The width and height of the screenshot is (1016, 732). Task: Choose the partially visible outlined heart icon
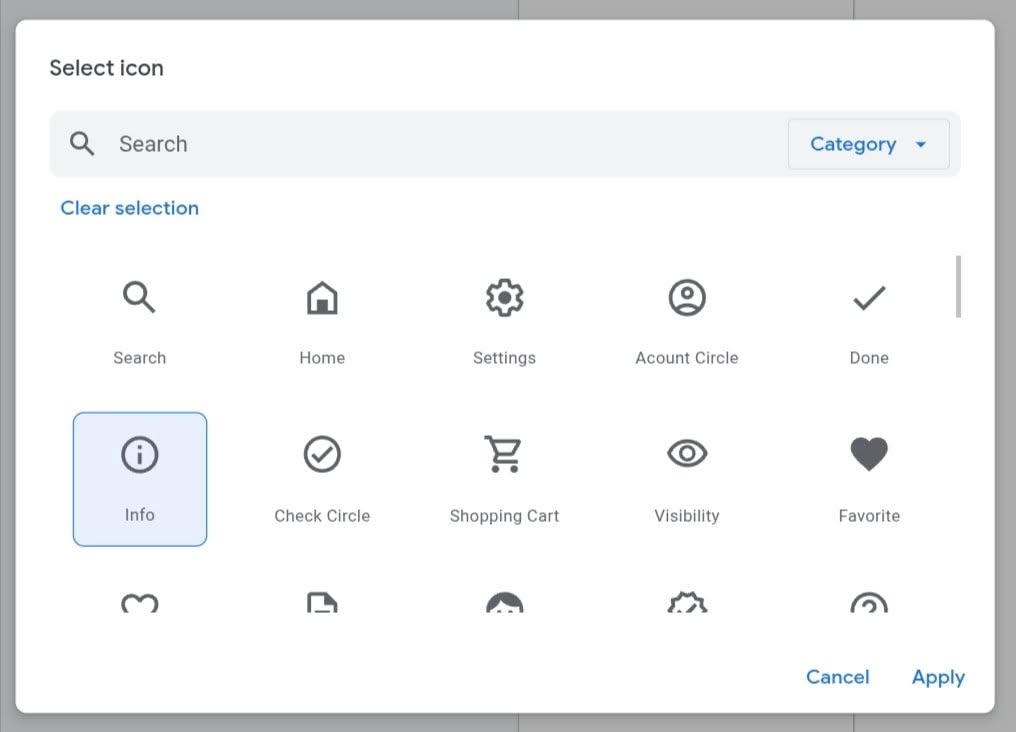click(x=139, y=603)
